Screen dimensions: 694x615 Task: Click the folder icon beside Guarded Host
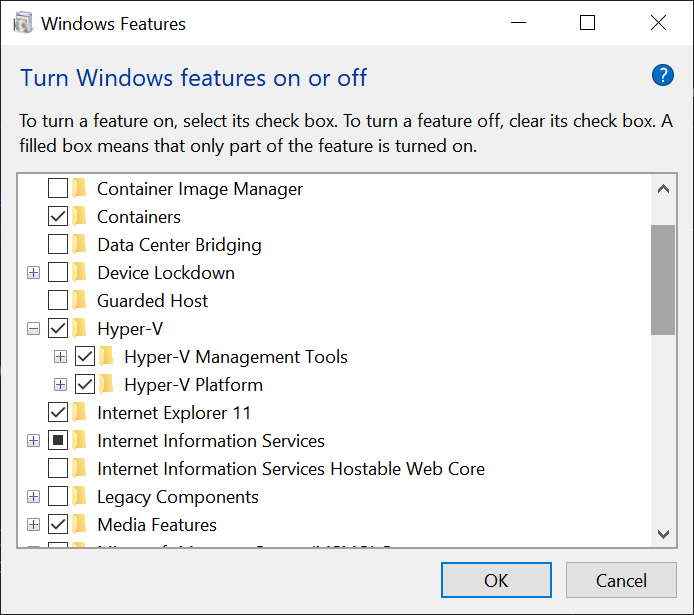point(80,301)
